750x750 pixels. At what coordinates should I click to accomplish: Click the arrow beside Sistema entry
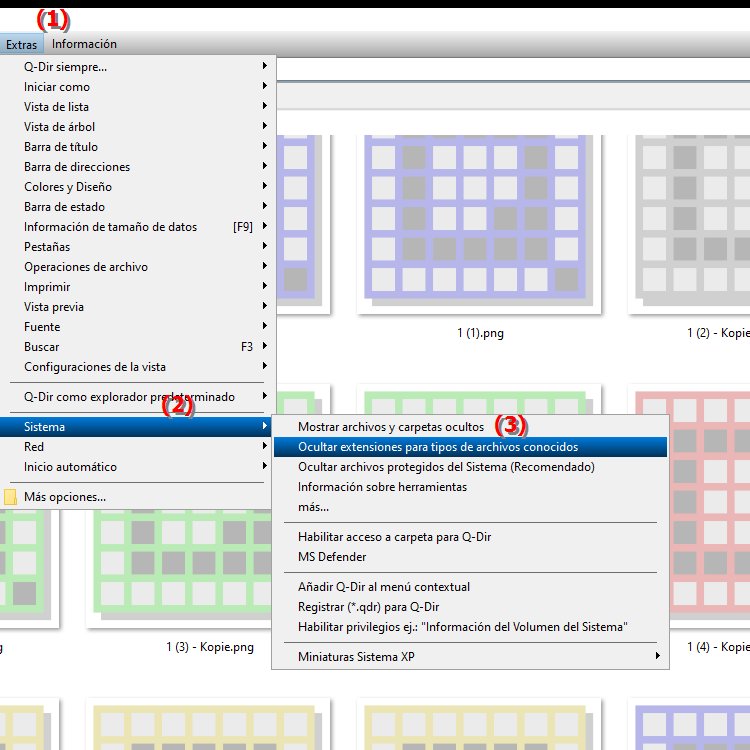(265, 426)
